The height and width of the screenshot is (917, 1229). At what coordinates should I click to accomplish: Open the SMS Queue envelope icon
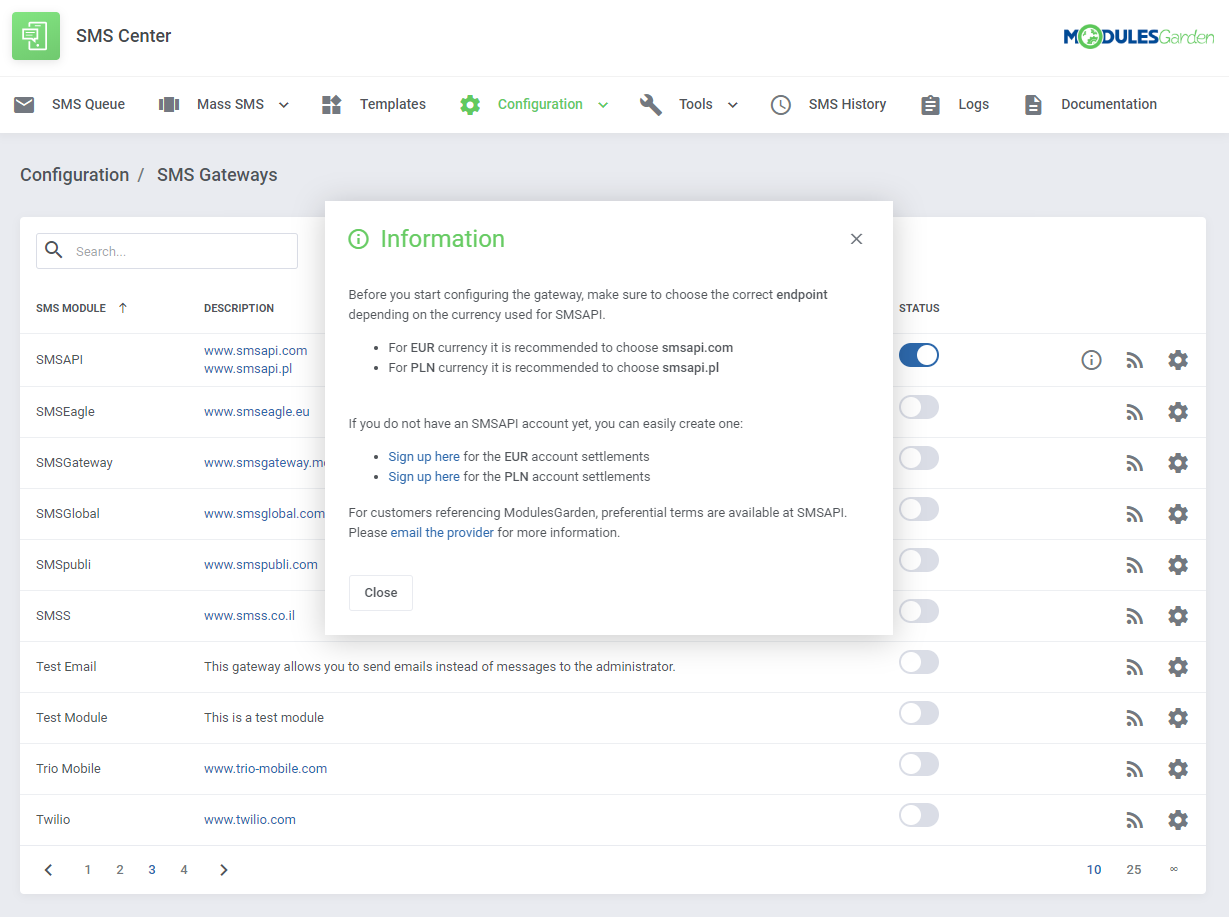pos(24,104)
